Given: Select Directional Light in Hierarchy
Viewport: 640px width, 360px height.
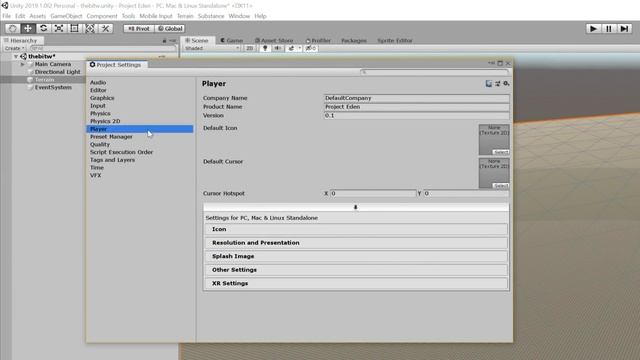Looking at the screenshot, I should [57, 72].
